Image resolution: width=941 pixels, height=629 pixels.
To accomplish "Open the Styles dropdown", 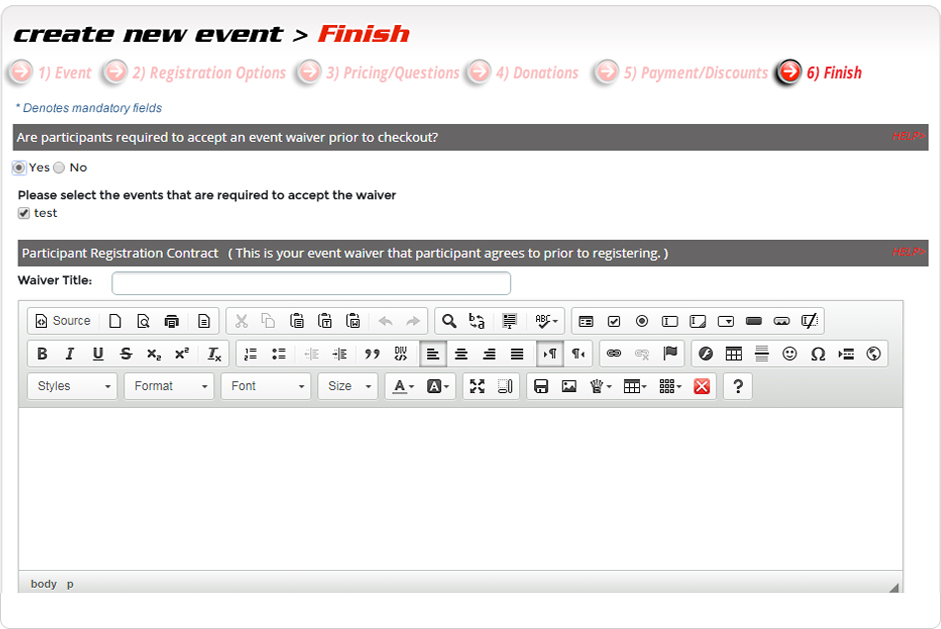I will coord(72,387).
